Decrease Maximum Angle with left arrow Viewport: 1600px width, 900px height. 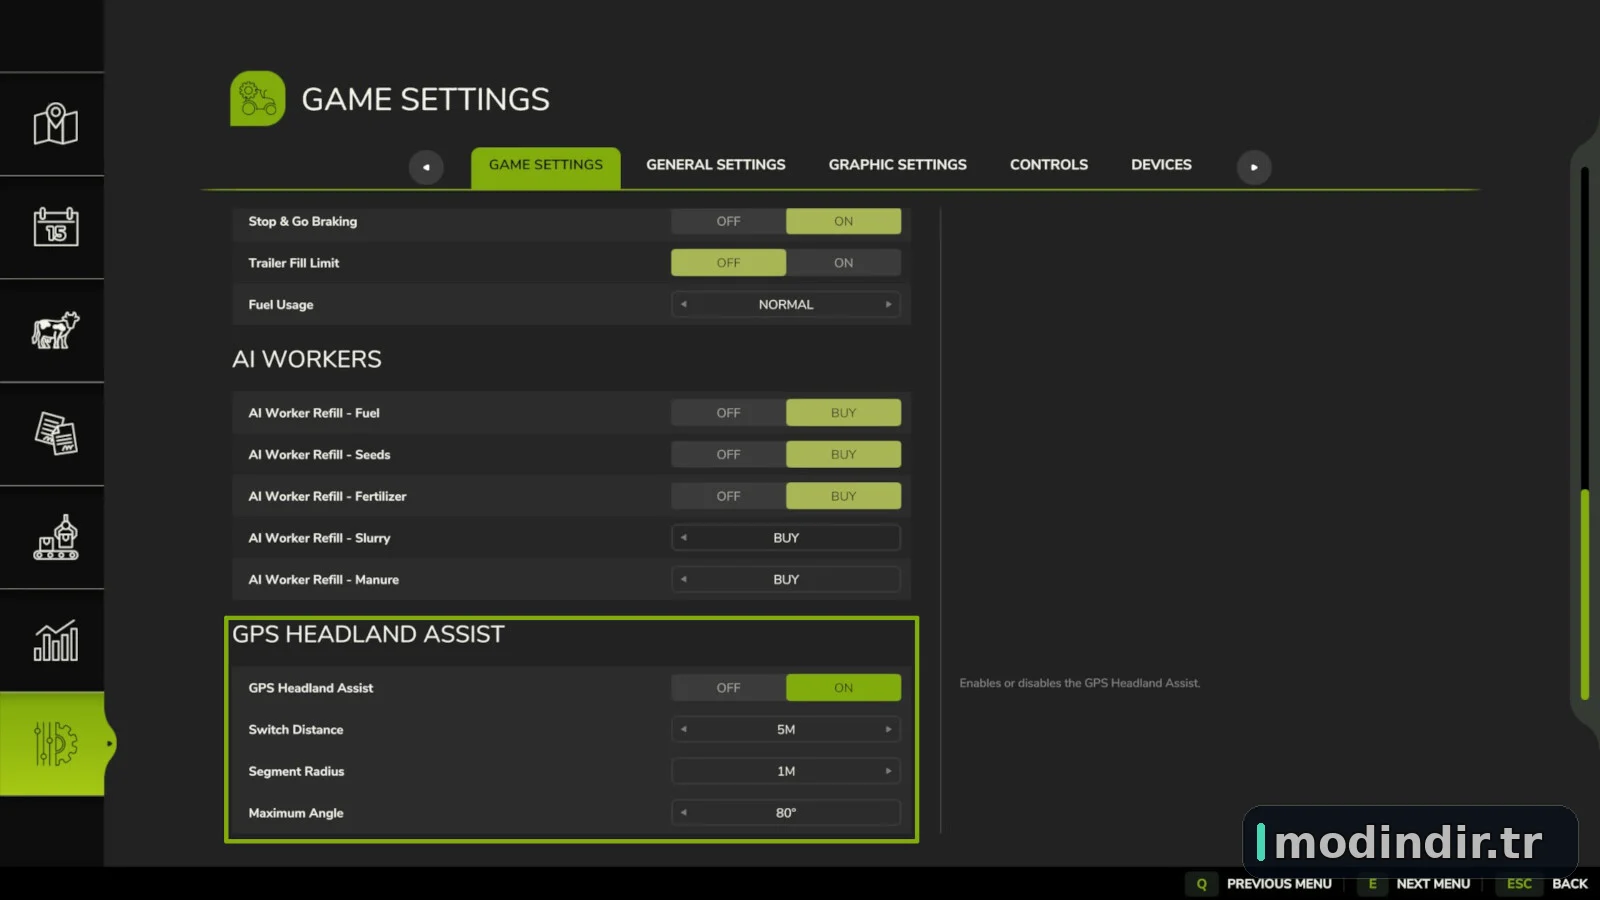click(684, 813)
